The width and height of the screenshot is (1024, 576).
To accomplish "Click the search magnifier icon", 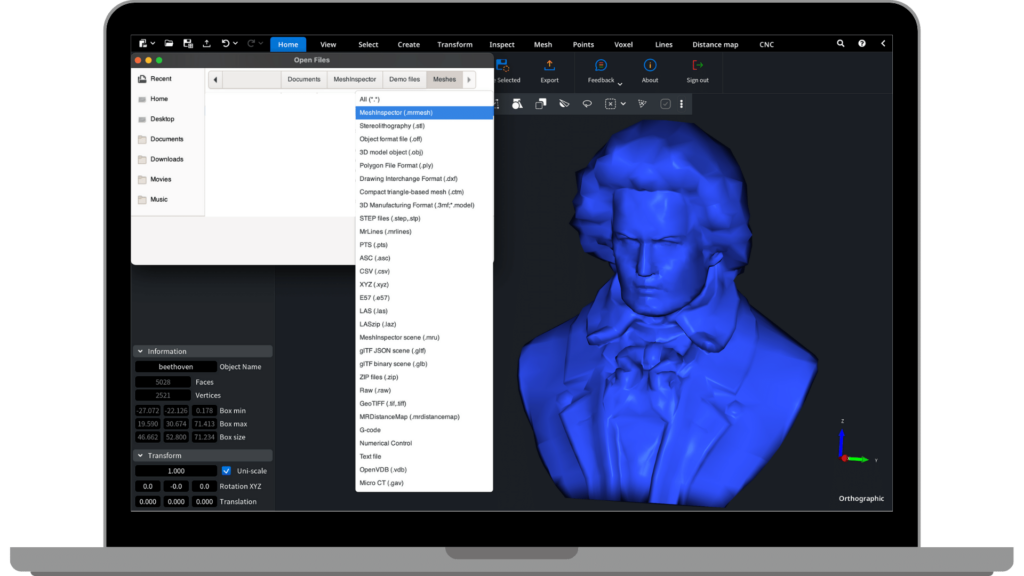I will point(840,44).
